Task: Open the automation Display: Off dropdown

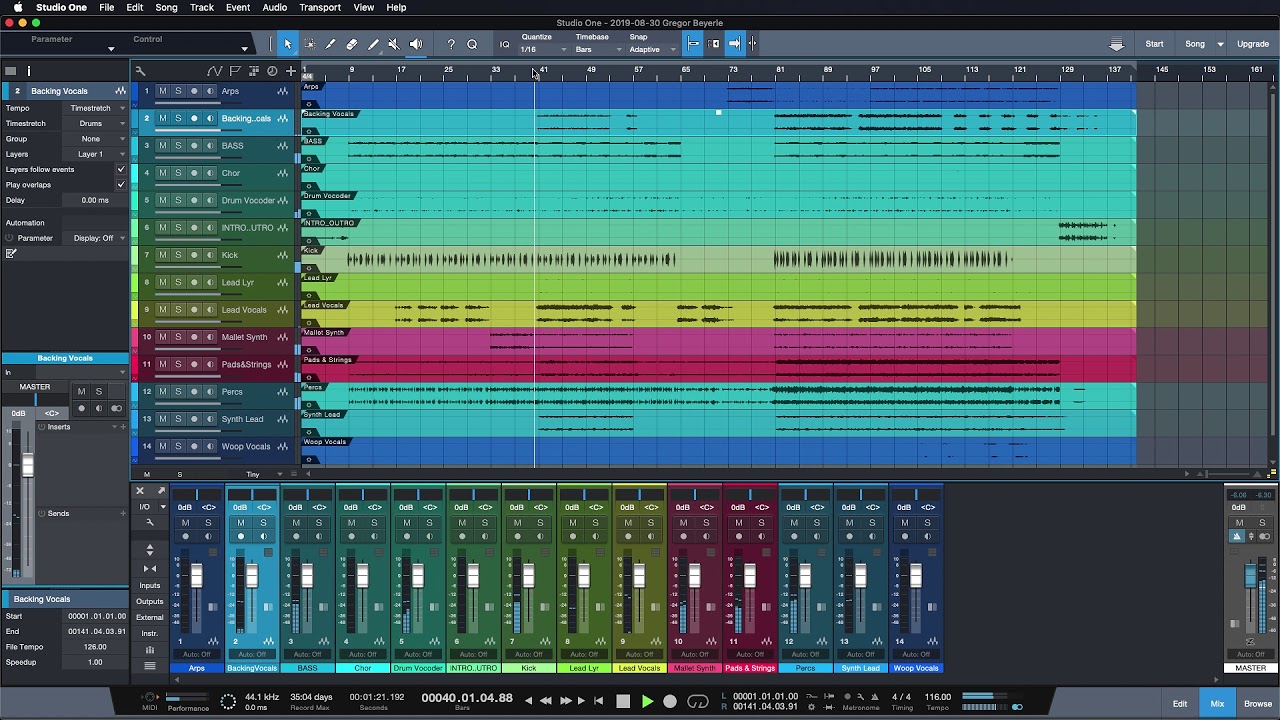Action: (96, 238)
